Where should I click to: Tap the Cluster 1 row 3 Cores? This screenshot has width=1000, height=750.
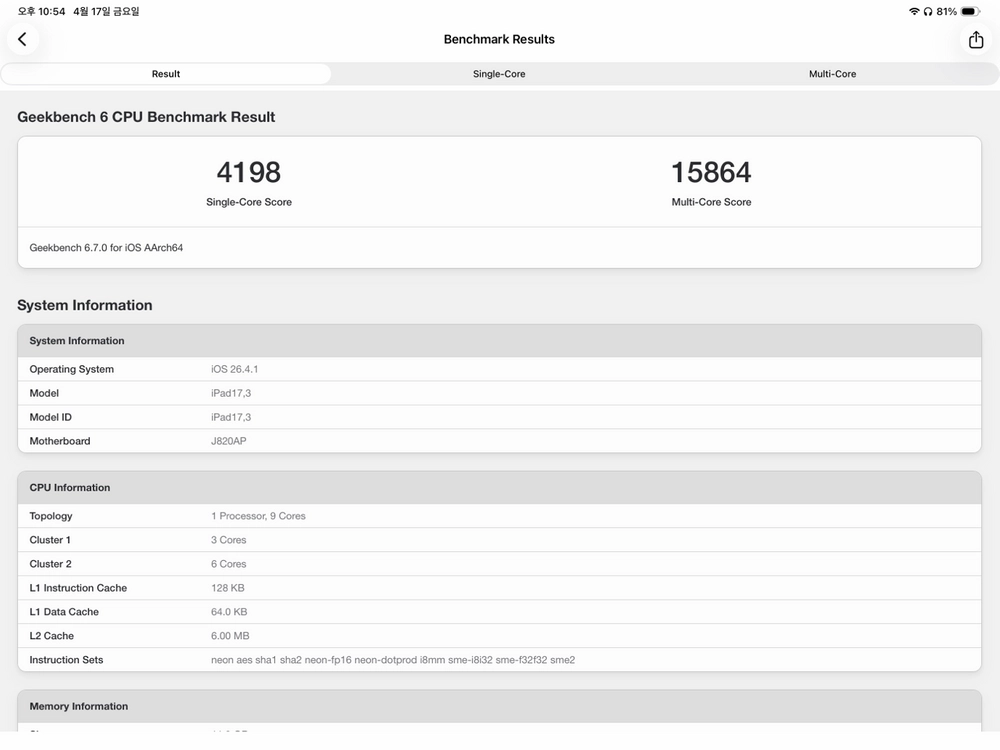(499, 540)
